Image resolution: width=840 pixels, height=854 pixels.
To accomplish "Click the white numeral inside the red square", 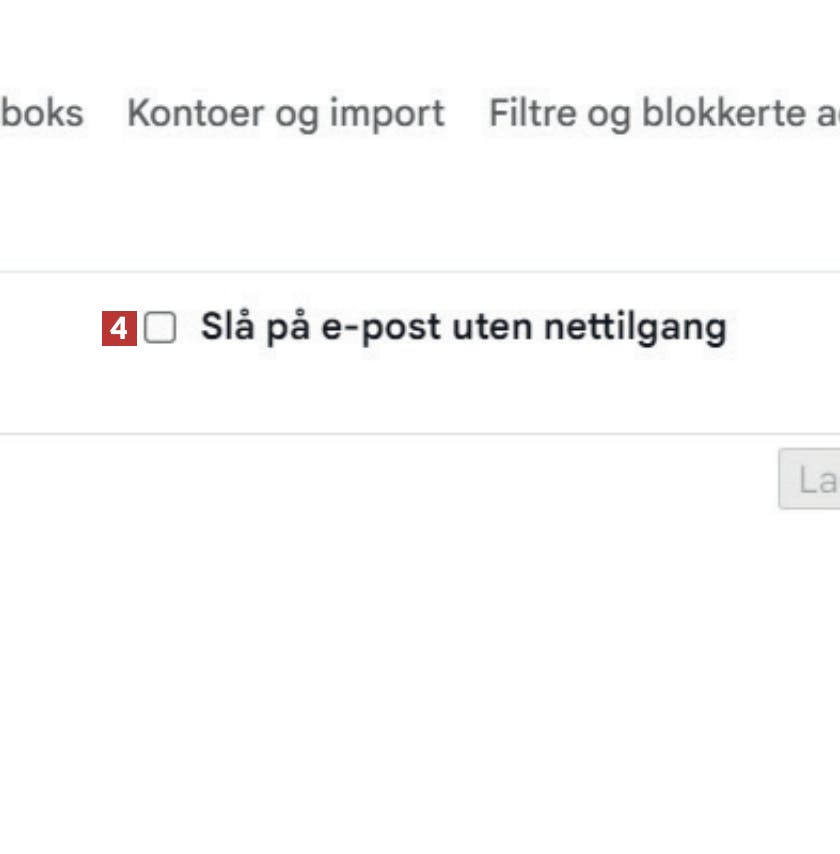I will pos(119,329).
